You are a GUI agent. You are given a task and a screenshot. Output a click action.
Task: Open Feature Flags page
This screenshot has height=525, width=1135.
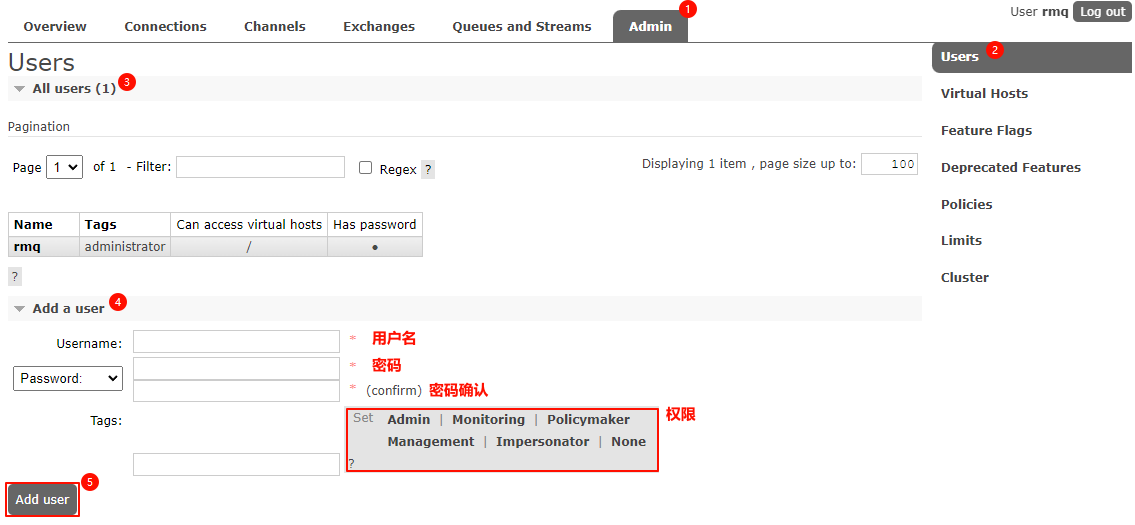point(986,130)
